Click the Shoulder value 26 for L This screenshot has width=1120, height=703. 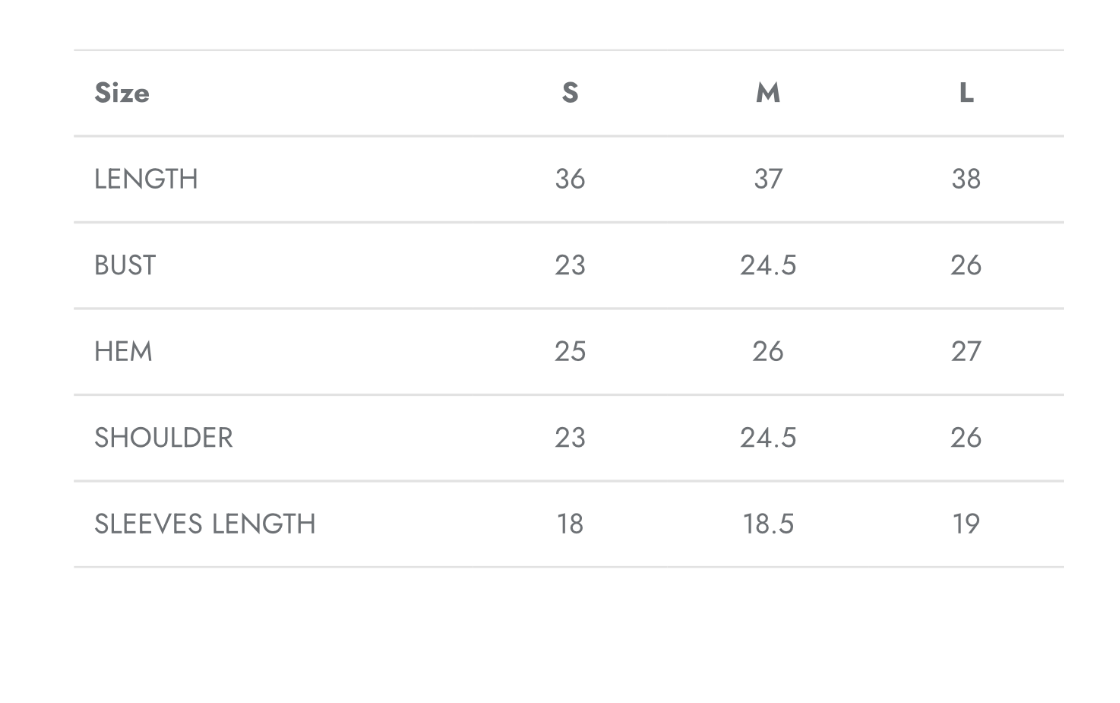pos(966,438)
